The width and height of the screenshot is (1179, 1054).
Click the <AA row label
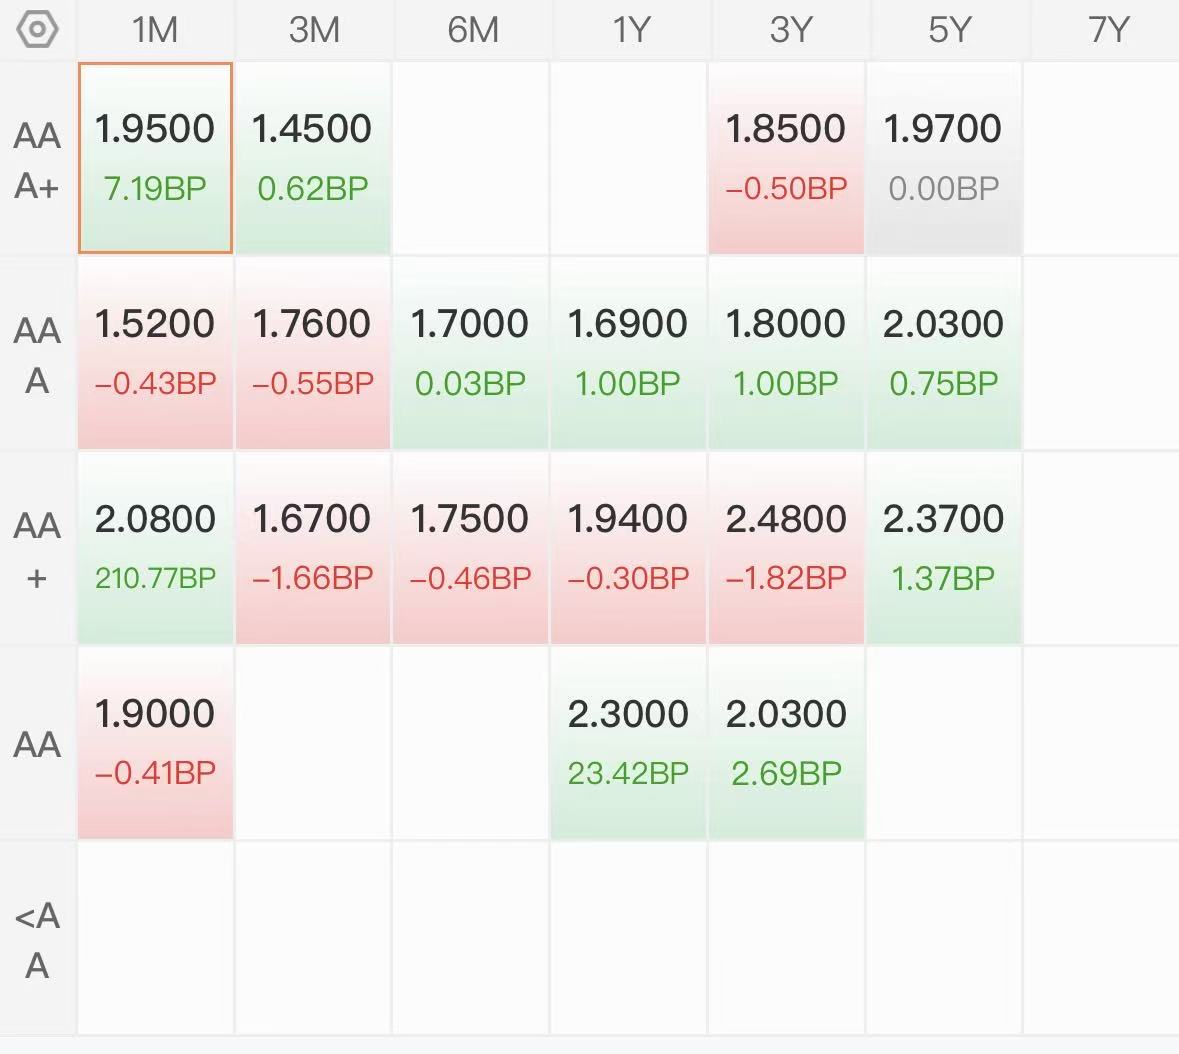(37, 940)
